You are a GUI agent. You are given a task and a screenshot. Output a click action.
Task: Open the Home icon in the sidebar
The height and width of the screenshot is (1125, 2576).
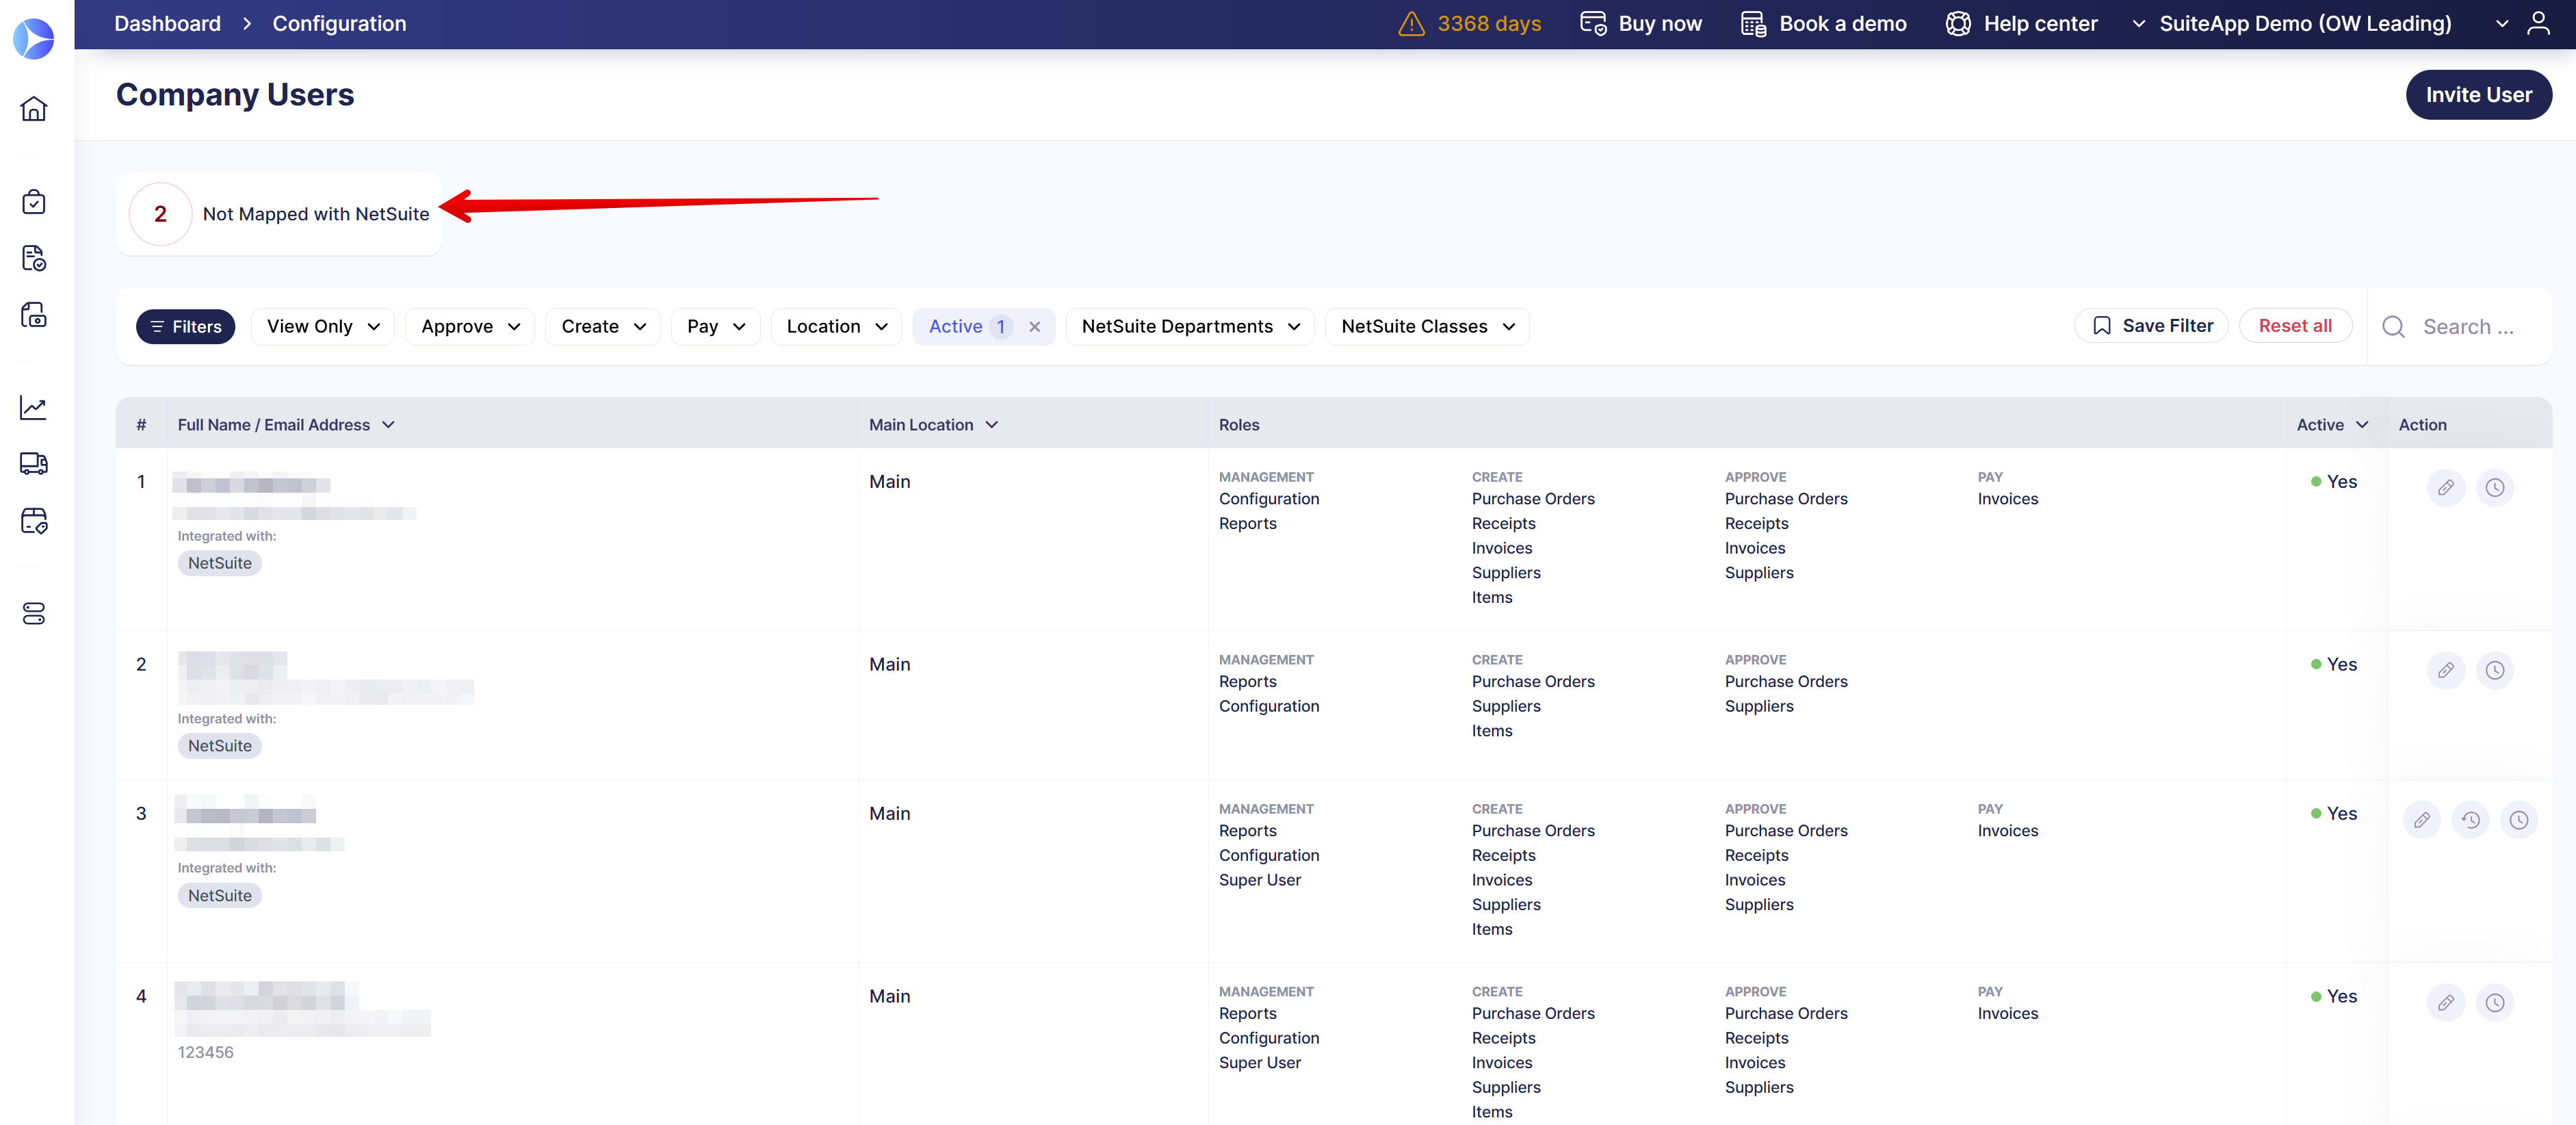point(34,108)
